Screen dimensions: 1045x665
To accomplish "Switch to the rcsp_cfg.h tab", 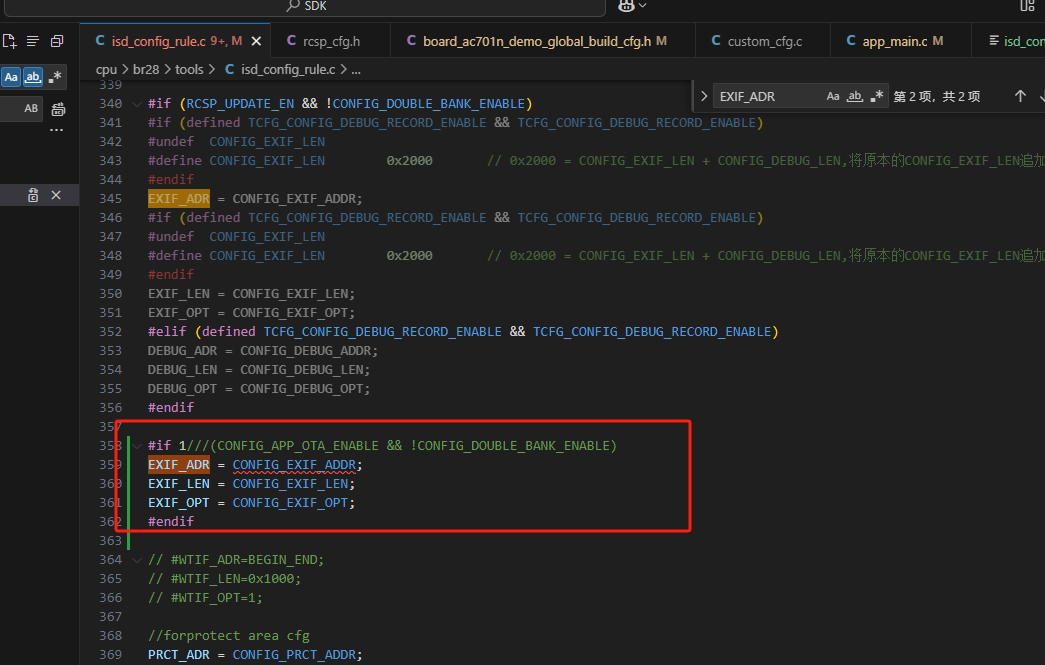I will point(331,41).
